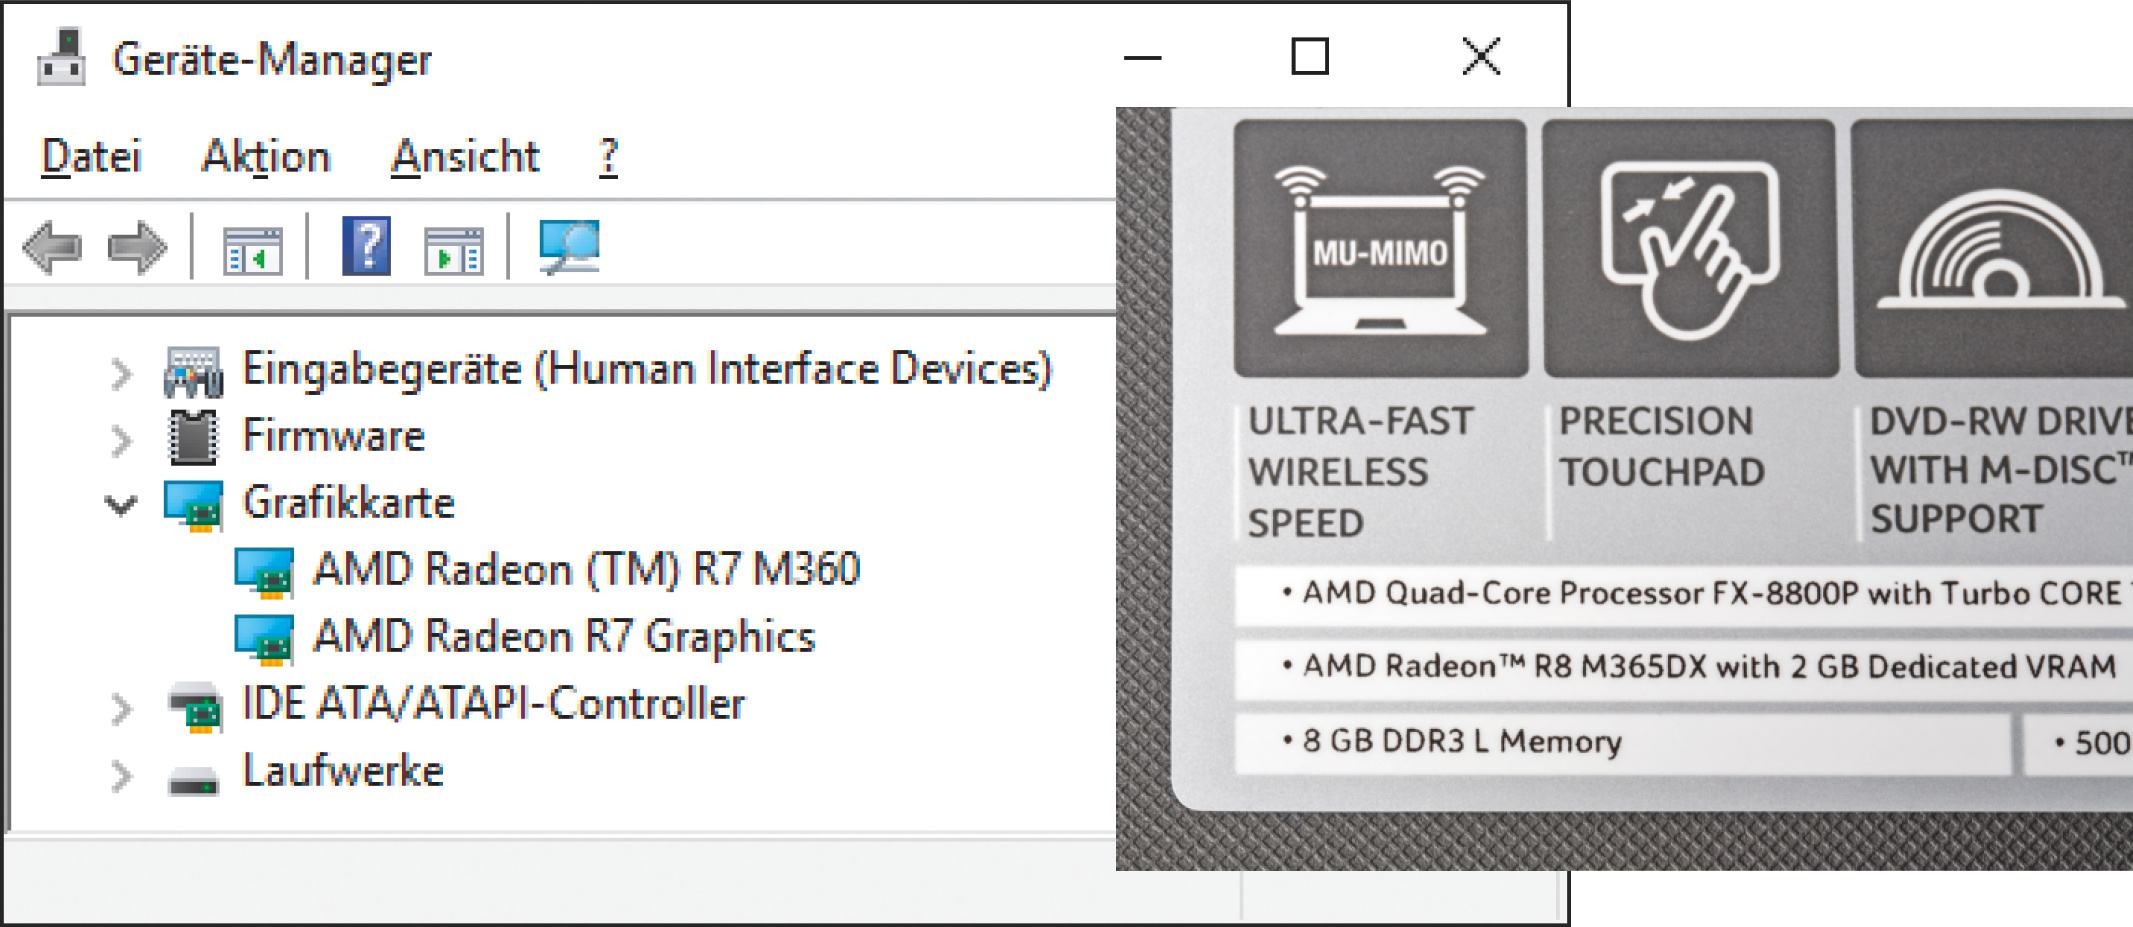Scan for hardware changes using monitor icon

(569, 246)
